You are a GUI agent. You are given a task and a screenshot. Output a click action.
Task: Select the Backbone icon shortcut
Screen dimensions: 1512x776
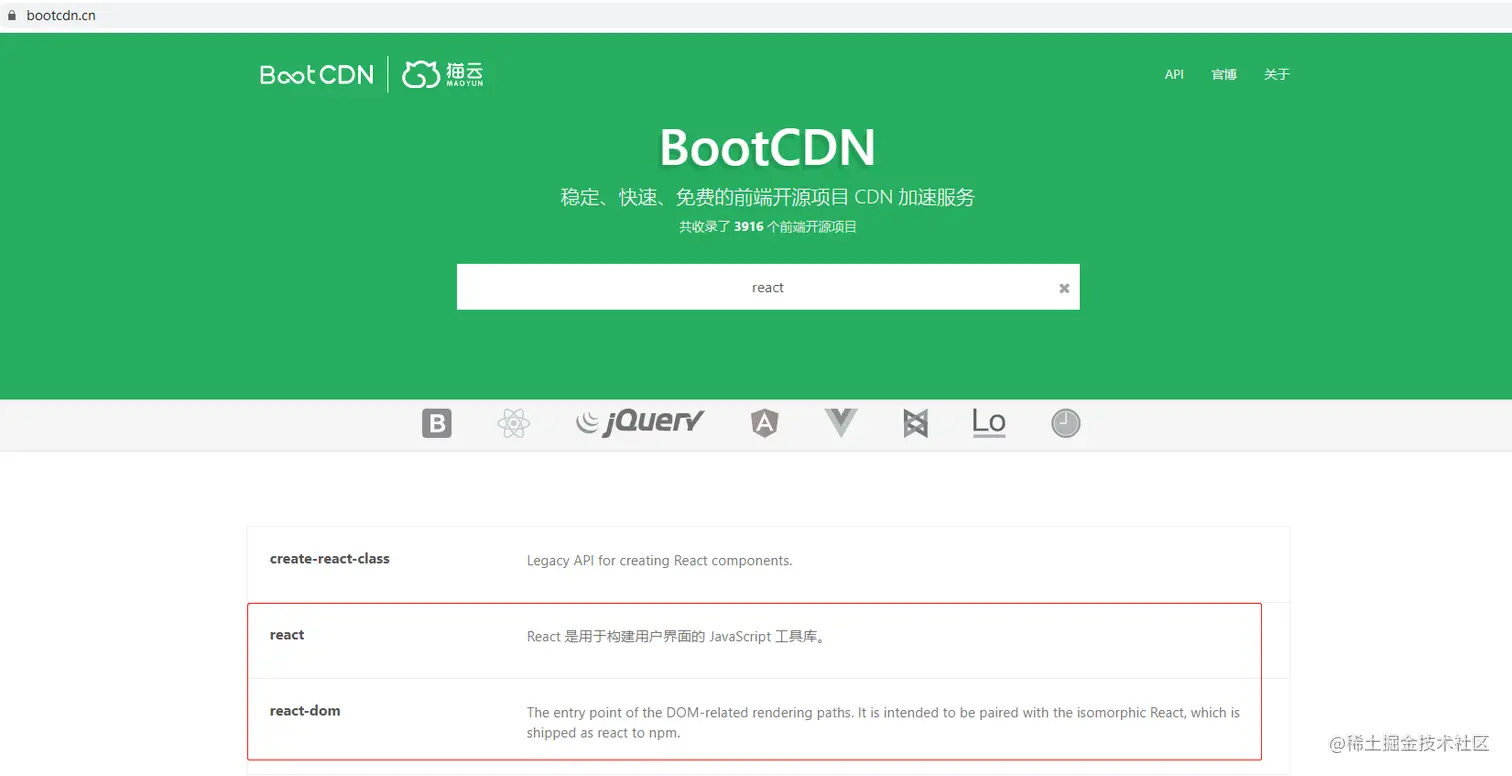pos(915,424)
